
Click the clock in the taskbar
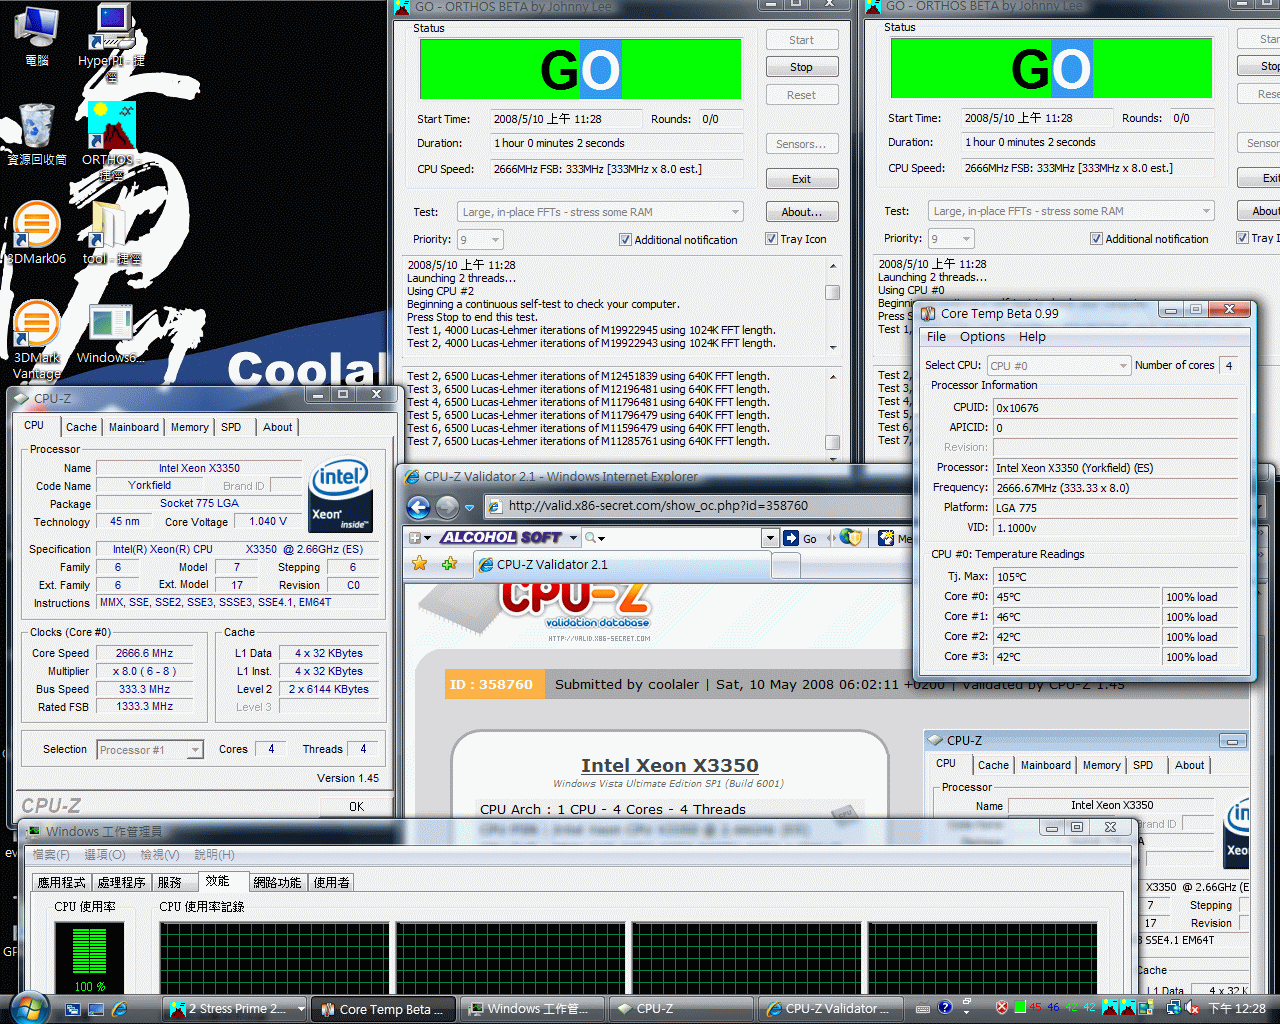1237,1008
